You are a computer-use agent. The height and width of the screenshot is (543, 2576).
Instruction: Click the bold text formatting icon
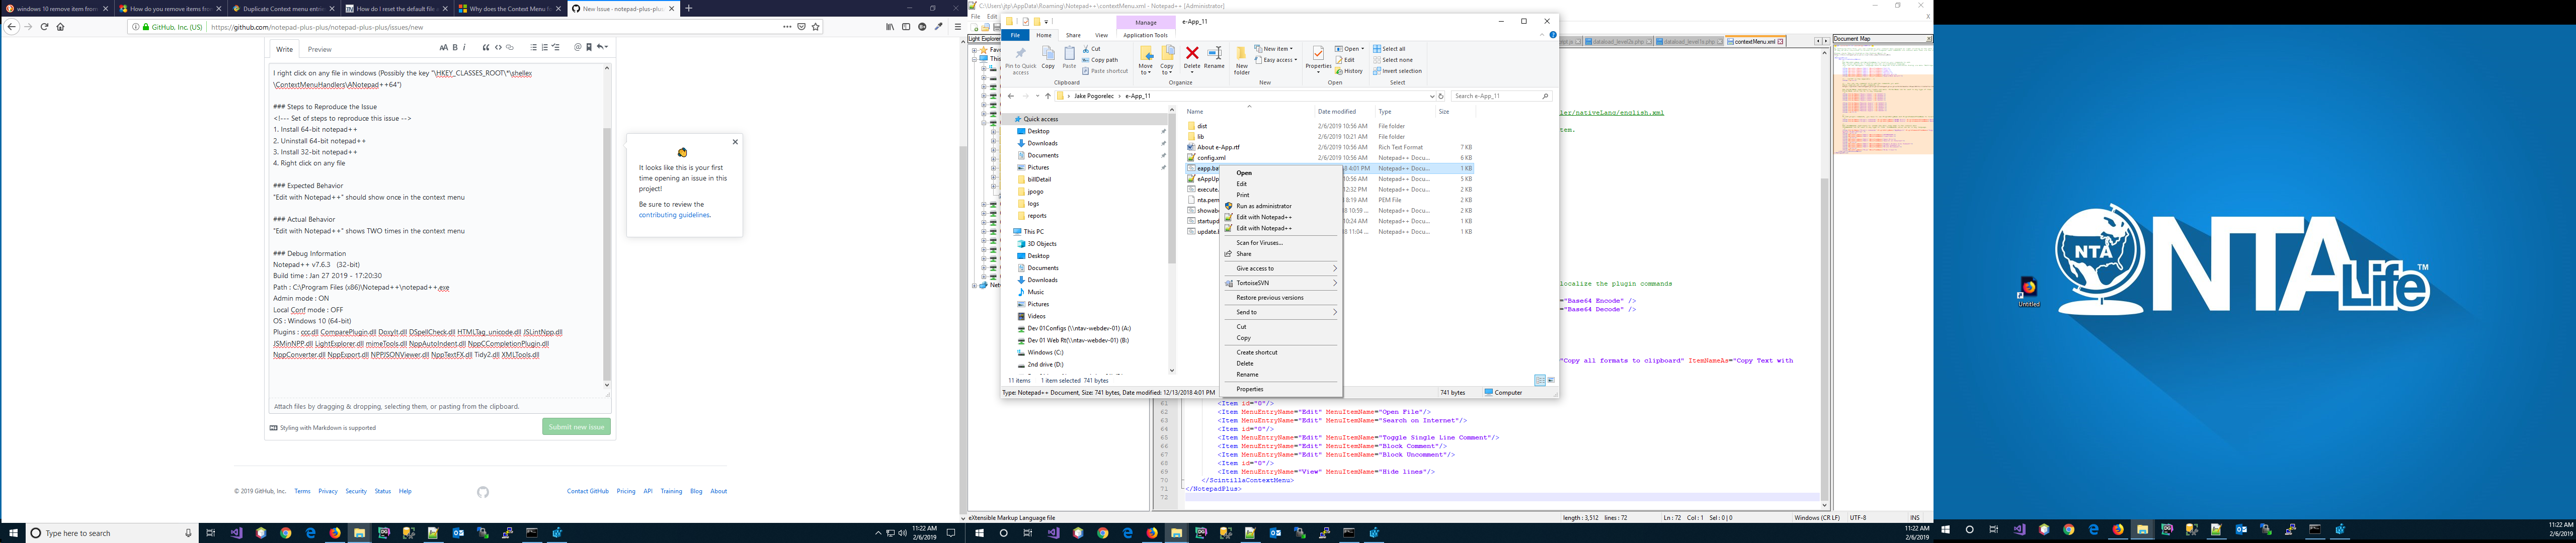tap(455, 48)
